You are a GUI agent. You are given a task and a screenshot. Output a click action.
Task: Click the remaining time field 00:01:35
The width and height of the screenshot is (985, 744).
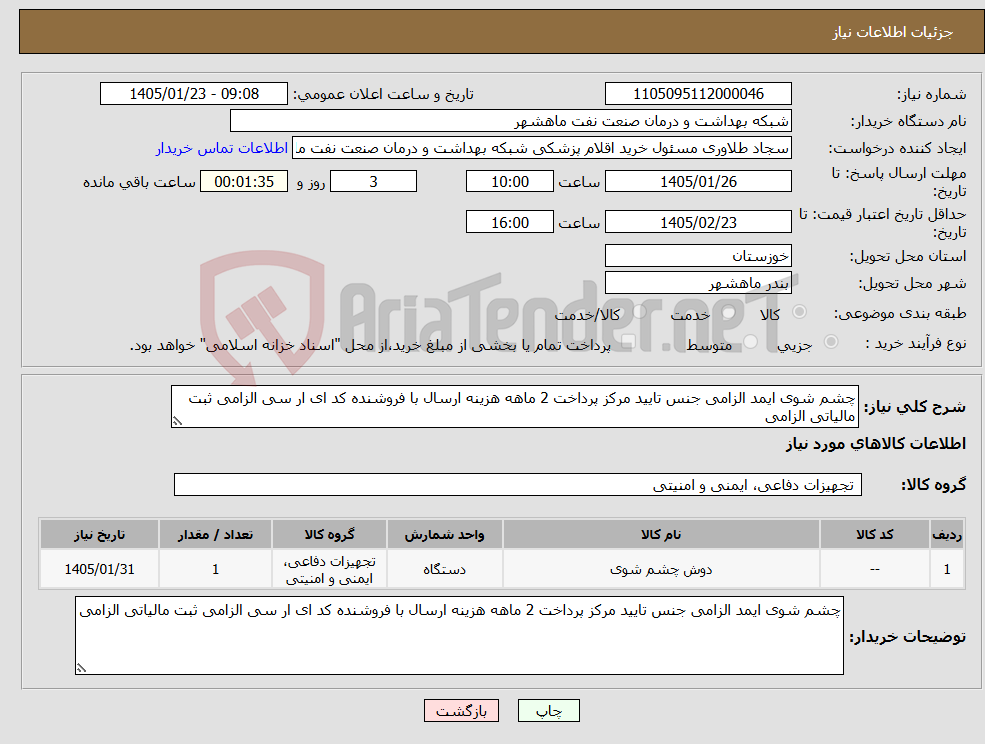[x=244, y=182]
